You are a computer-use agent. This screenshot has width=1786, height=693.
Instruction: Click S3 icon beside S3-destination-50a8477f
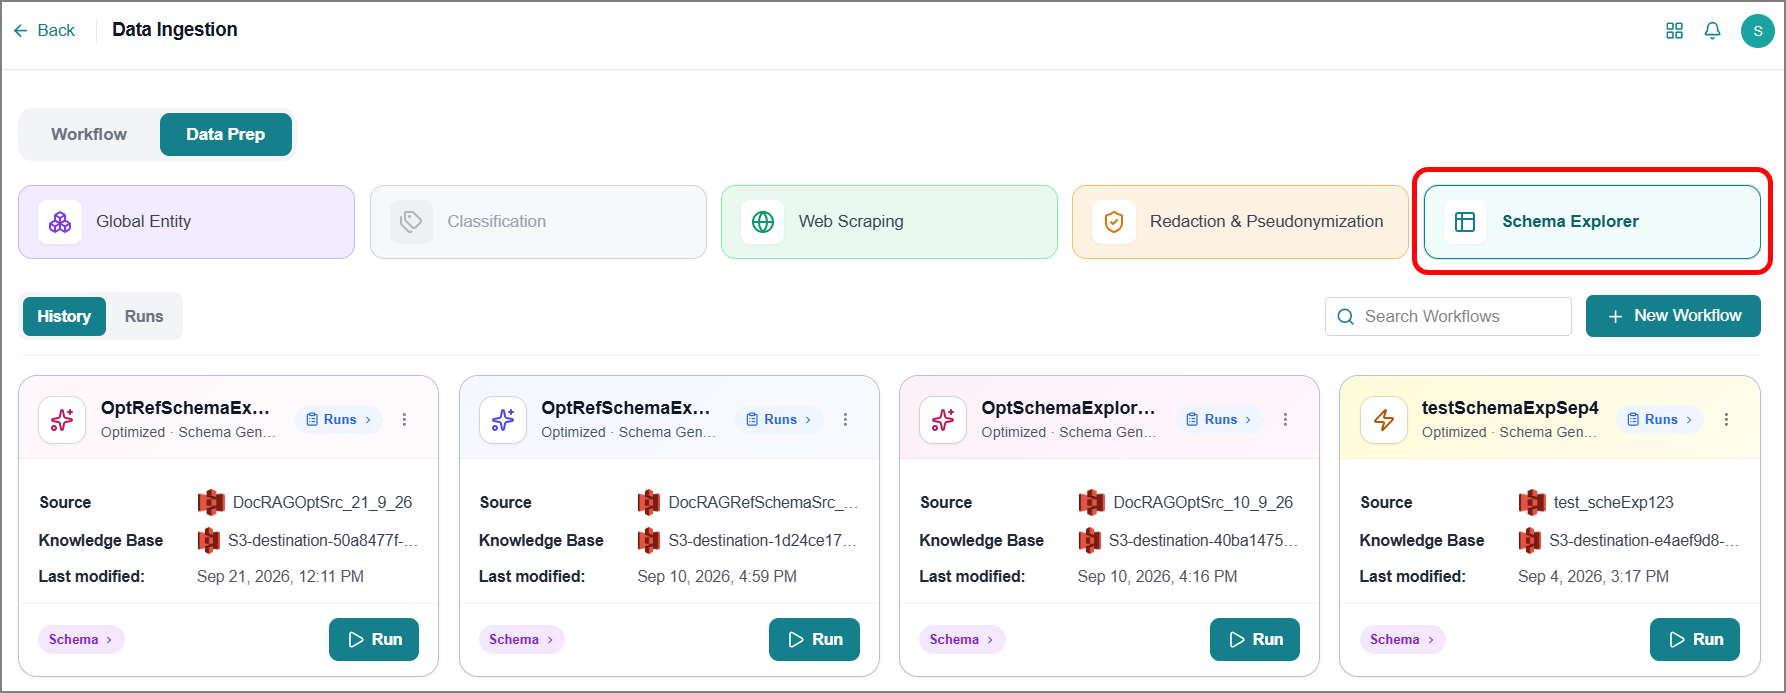coord(209,541)
